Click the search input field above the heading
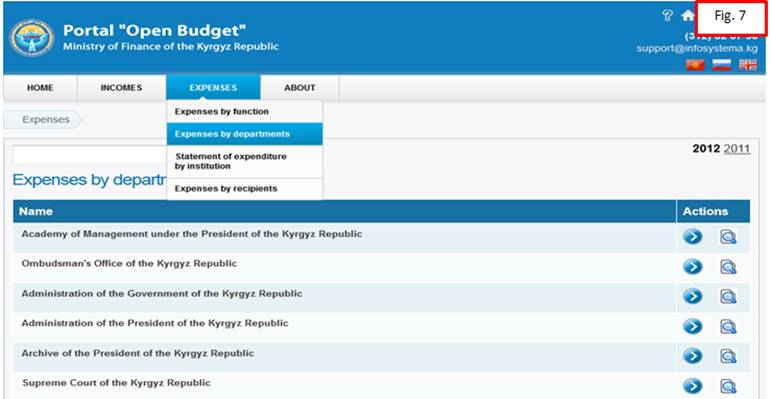This screenshot has width=771, height=399. pos(89,154)
